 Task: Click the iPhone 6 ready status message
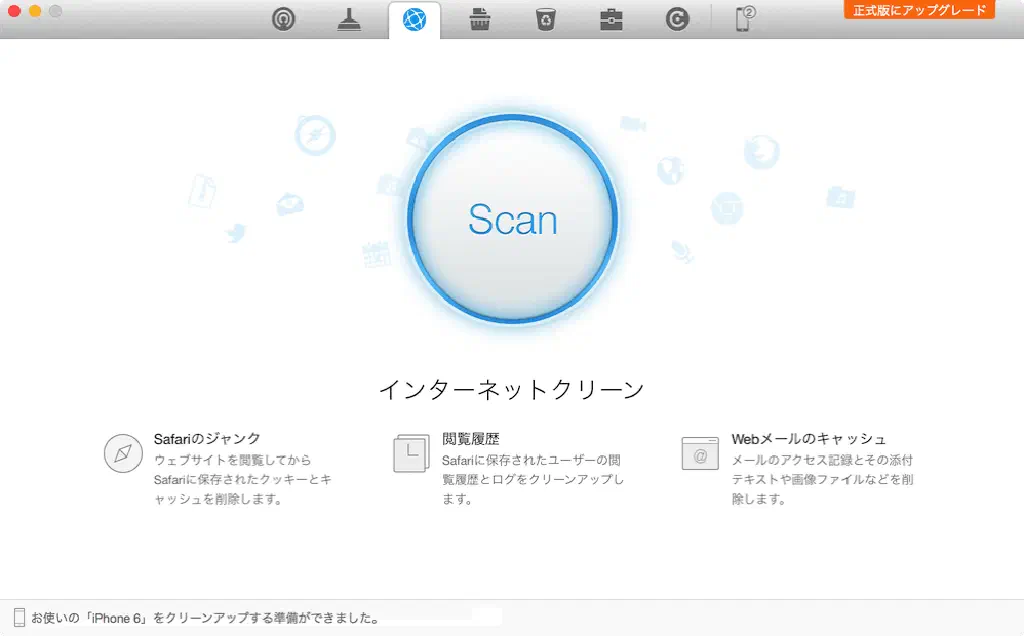(x=205, y=618)
